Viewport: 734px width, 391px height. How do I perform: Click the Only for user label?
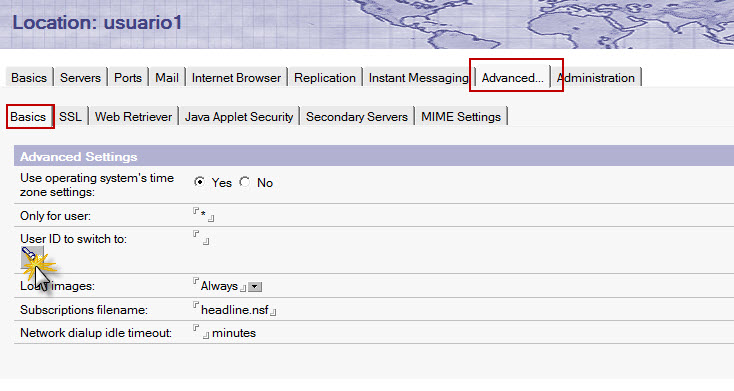55,216
